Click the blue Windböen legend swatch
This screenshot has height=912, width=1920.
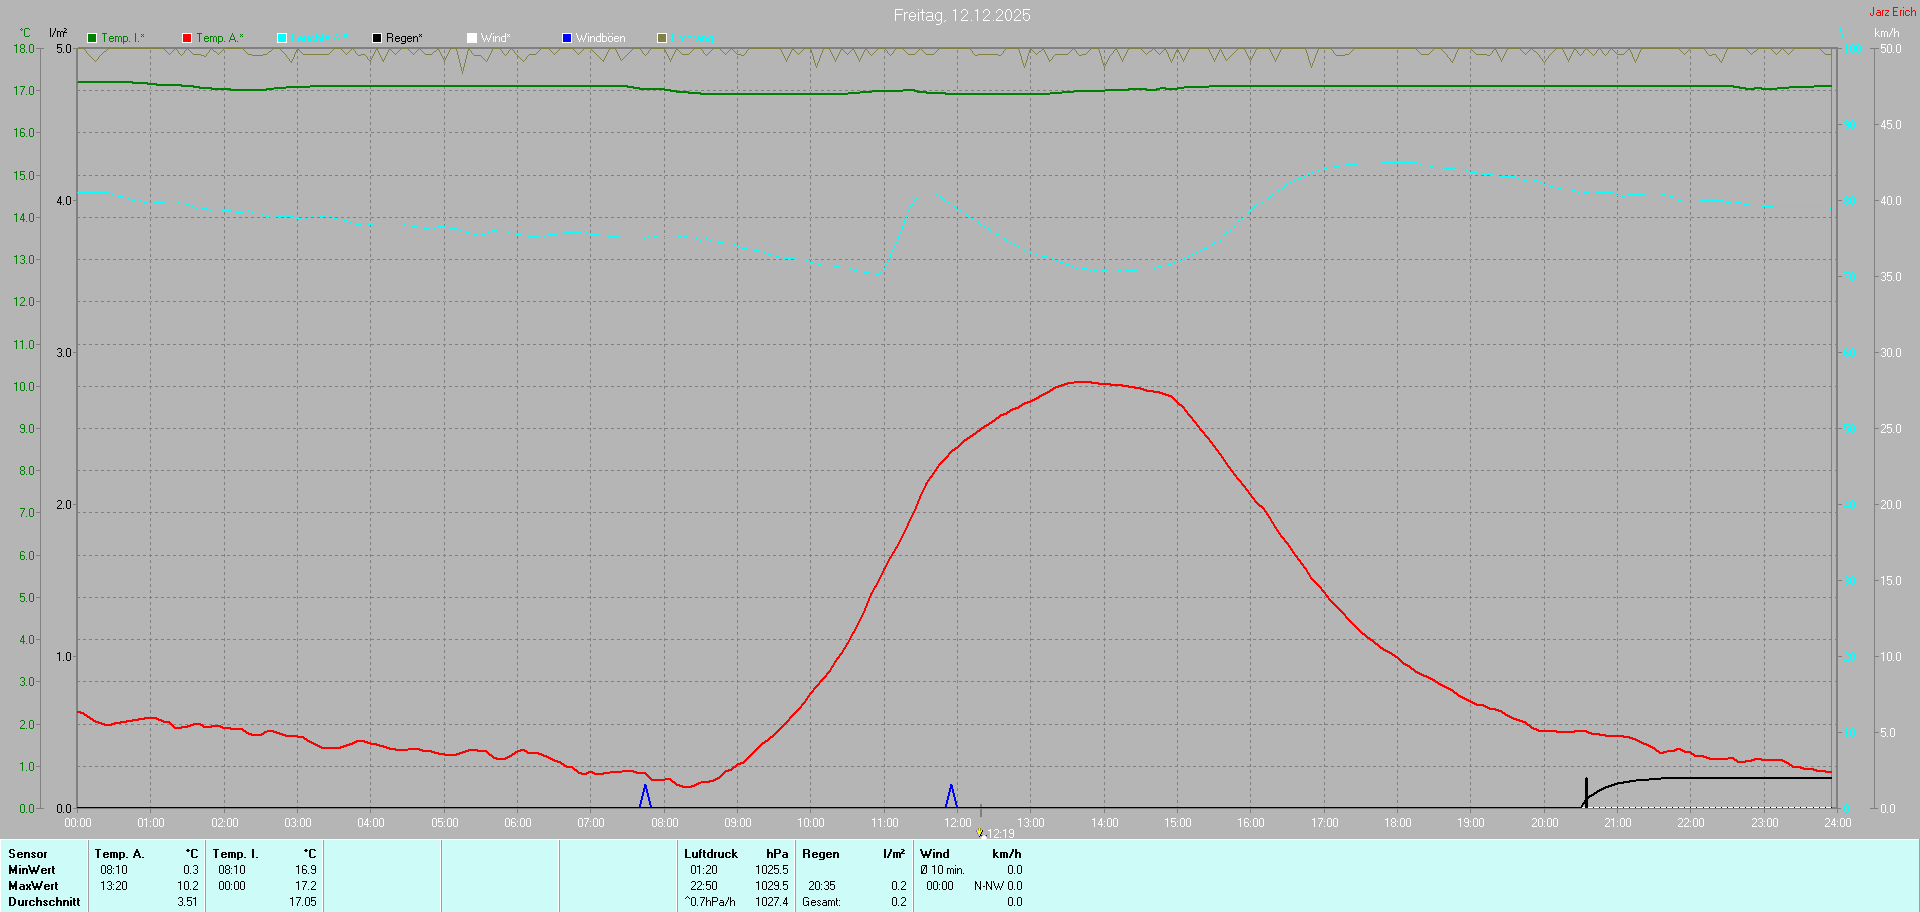point(567,38)
